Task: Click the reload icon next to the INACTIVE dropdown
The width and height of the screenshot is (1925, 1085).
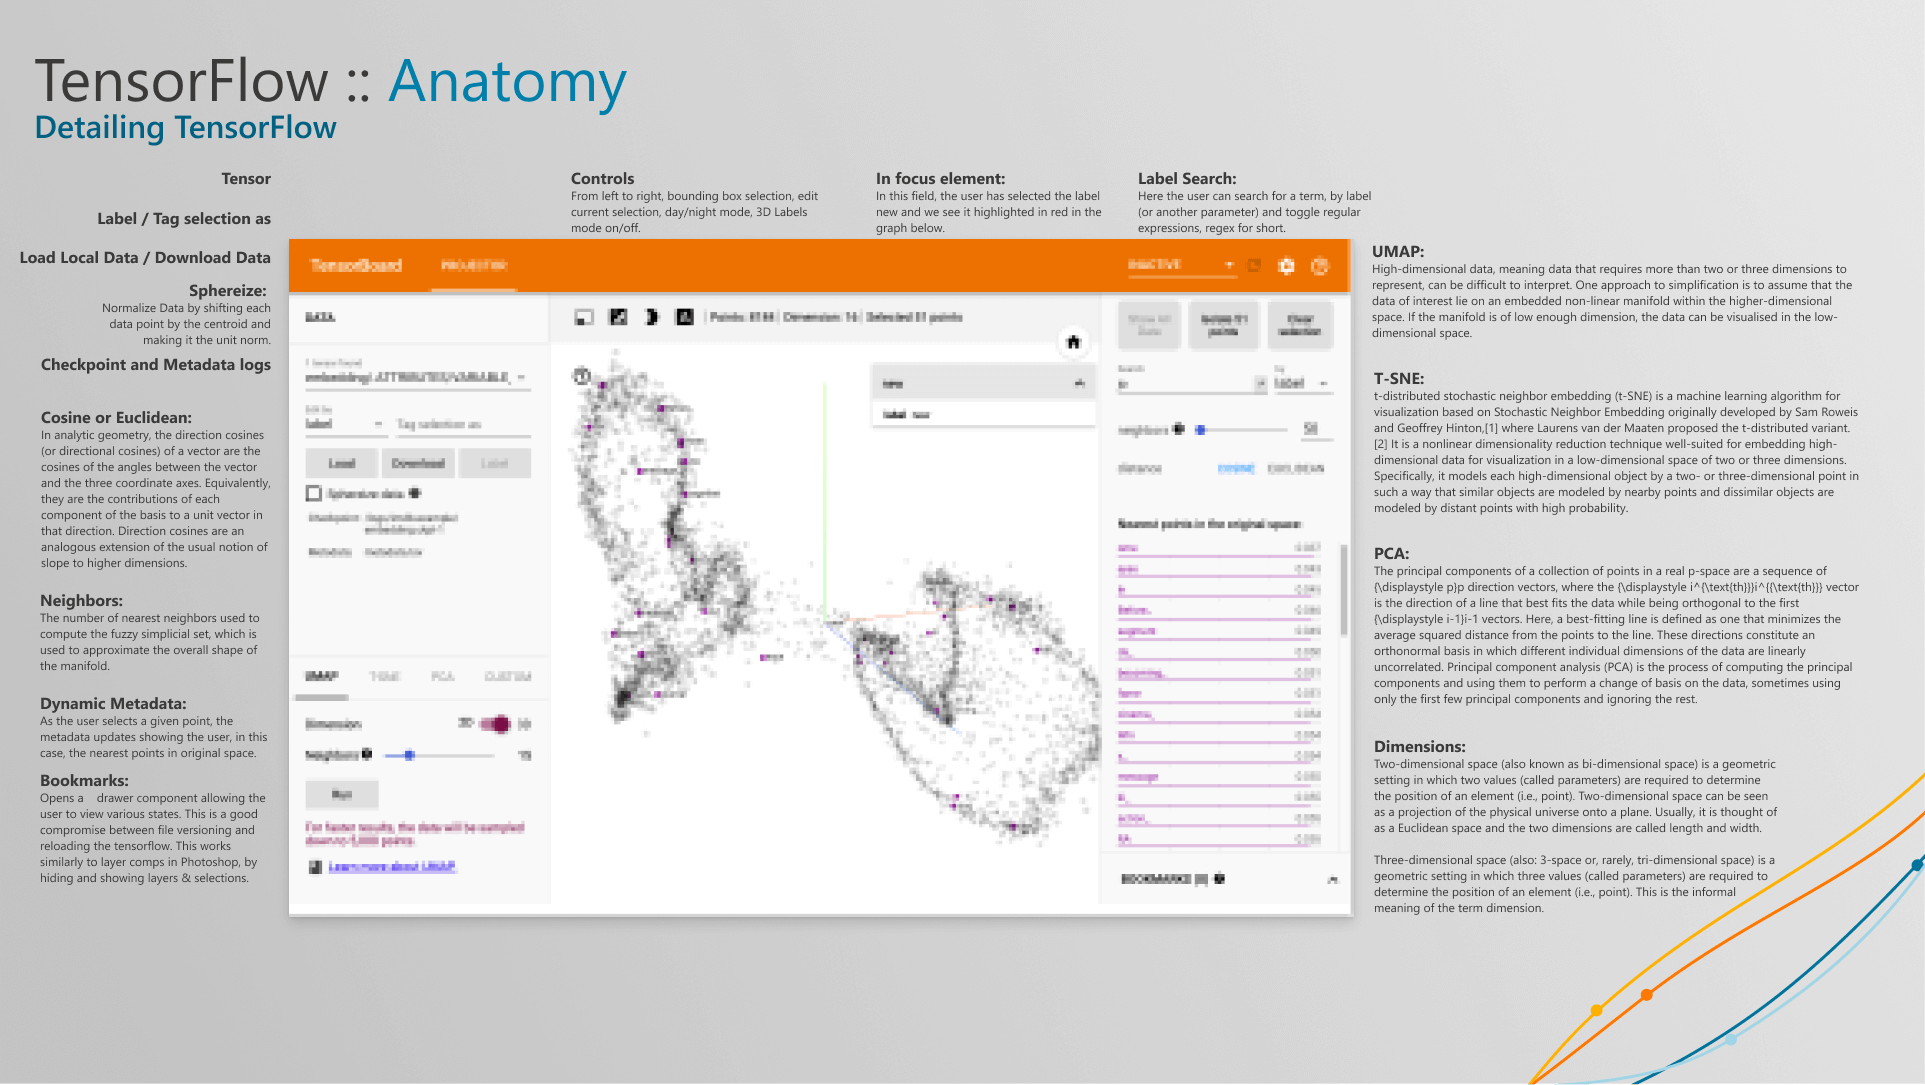Action: [1254, 266]
